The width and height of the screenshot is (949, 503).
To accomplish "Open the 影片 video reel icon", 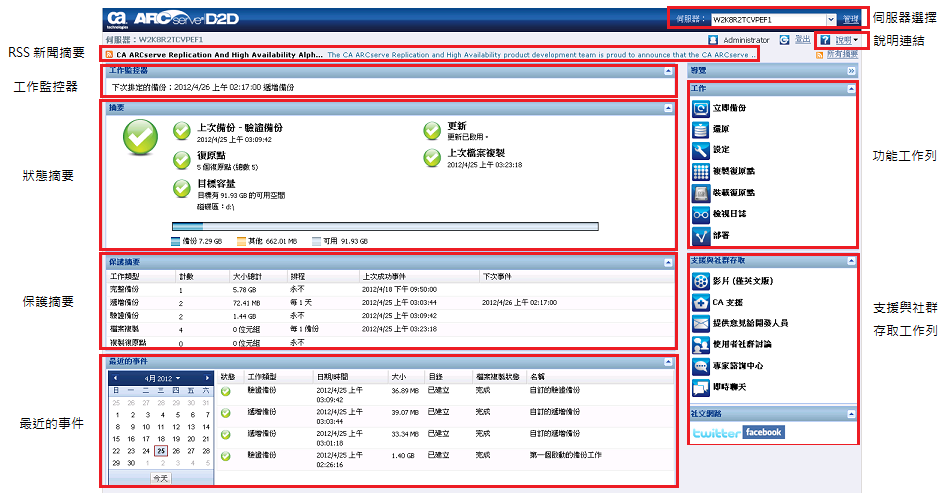I will (x=700, y=281).
